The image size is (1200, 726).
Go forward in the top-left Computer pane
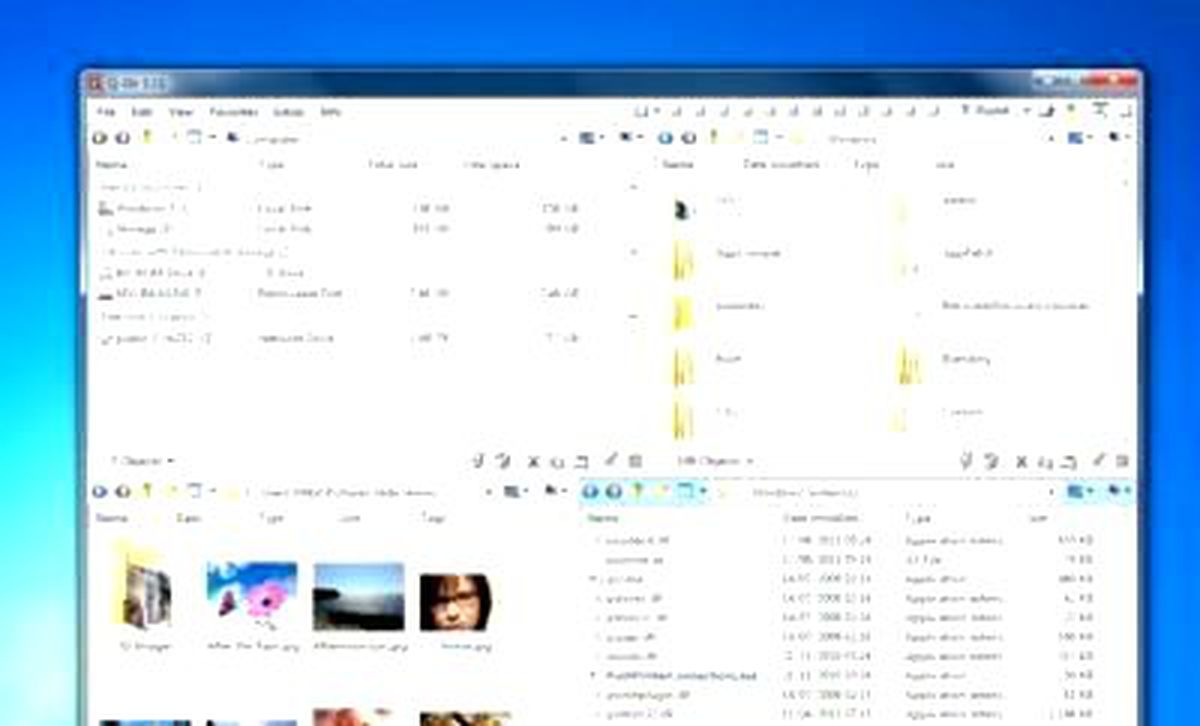click(123, 138)
